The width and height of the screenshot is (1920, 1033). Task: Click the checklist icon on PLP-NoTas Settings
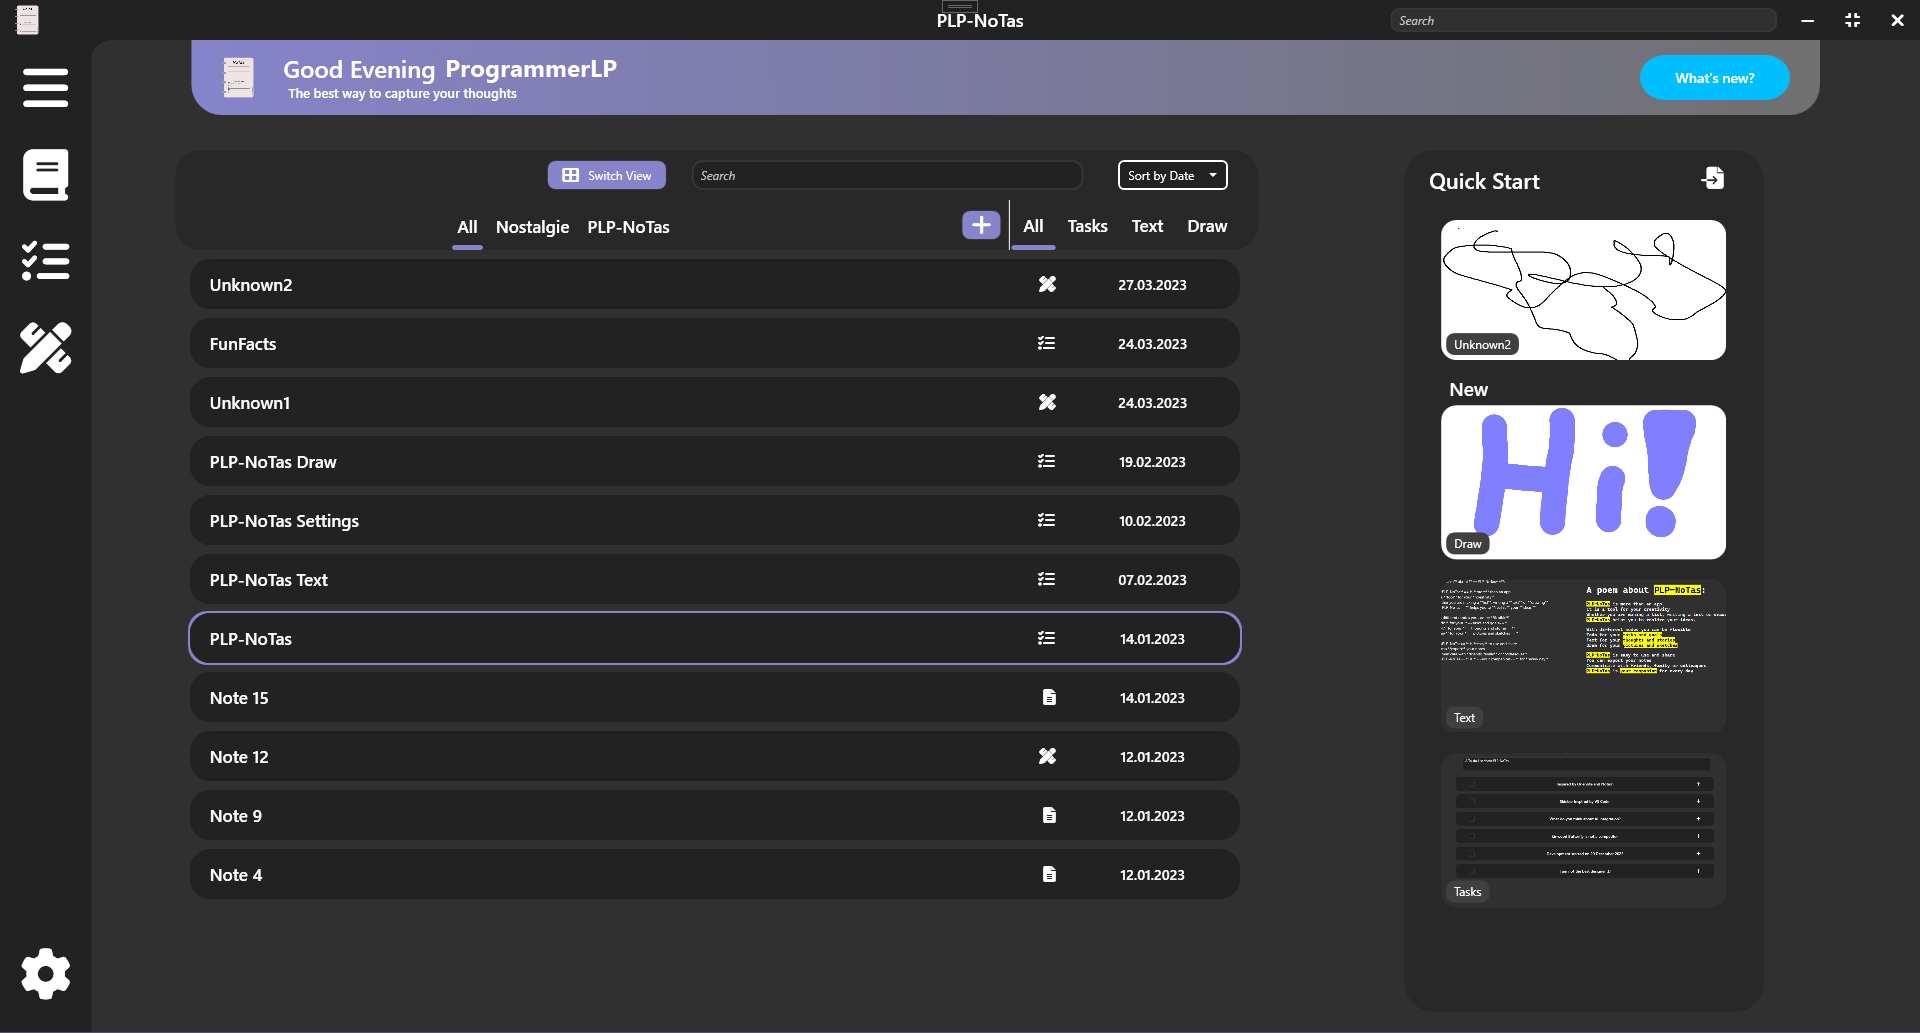1046,519
